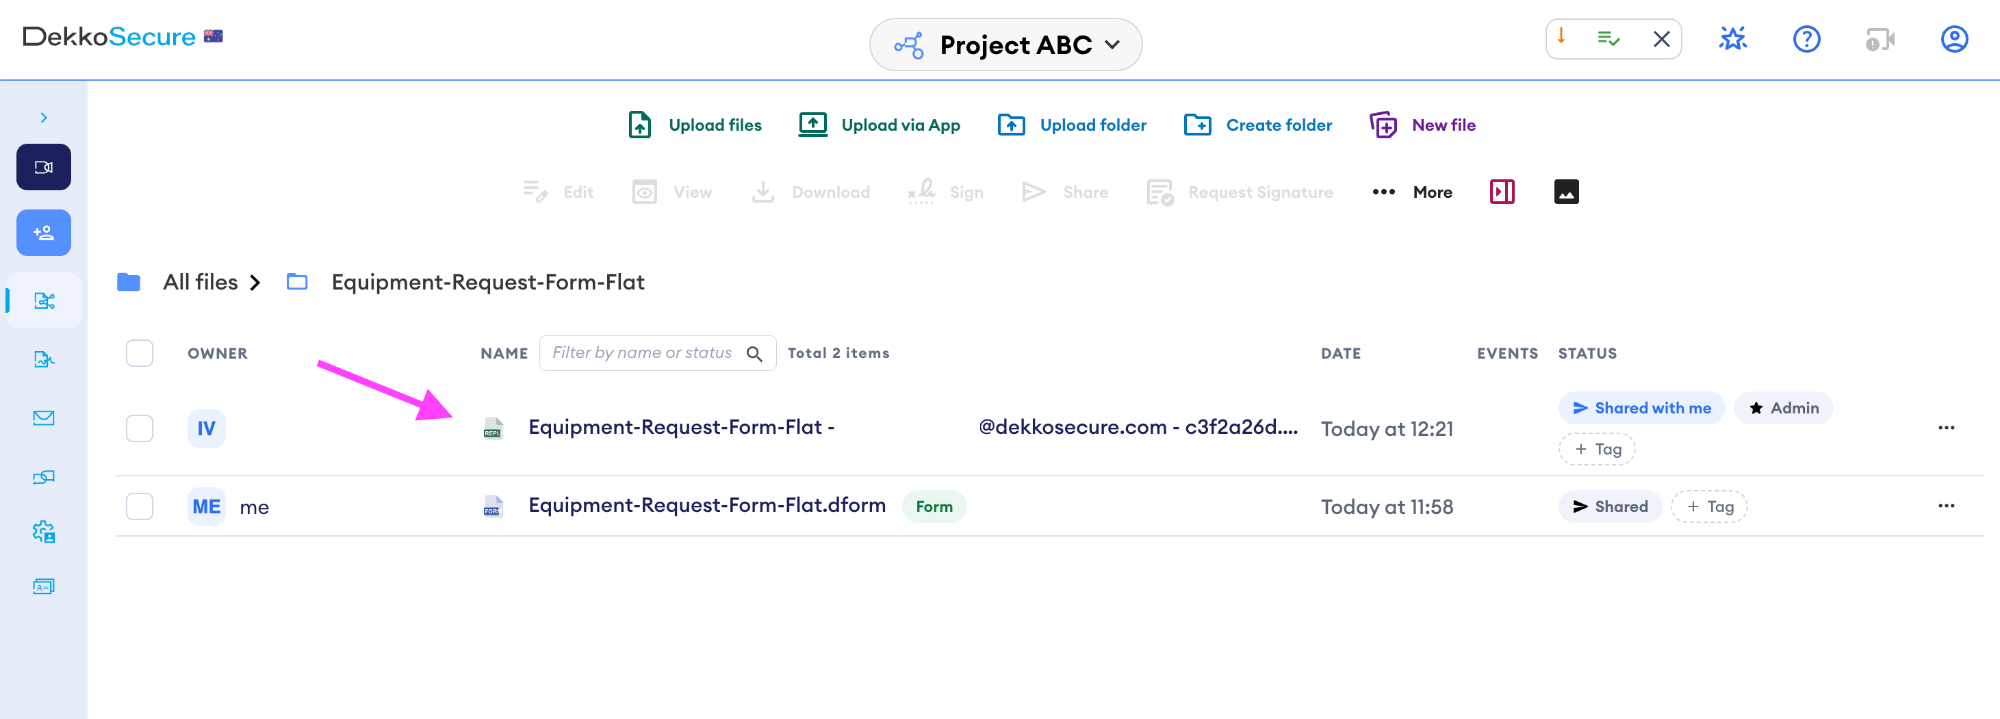Viewport: 2000px width, 719px height.
Task: Click the Shared with me status chip
Action: tap(1641, 408)
